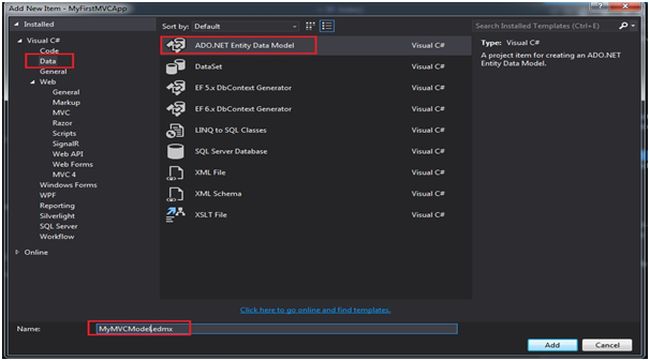The image size is (650, 361).
Task: Select the XSLT File template icon
Action: [175, 215]
